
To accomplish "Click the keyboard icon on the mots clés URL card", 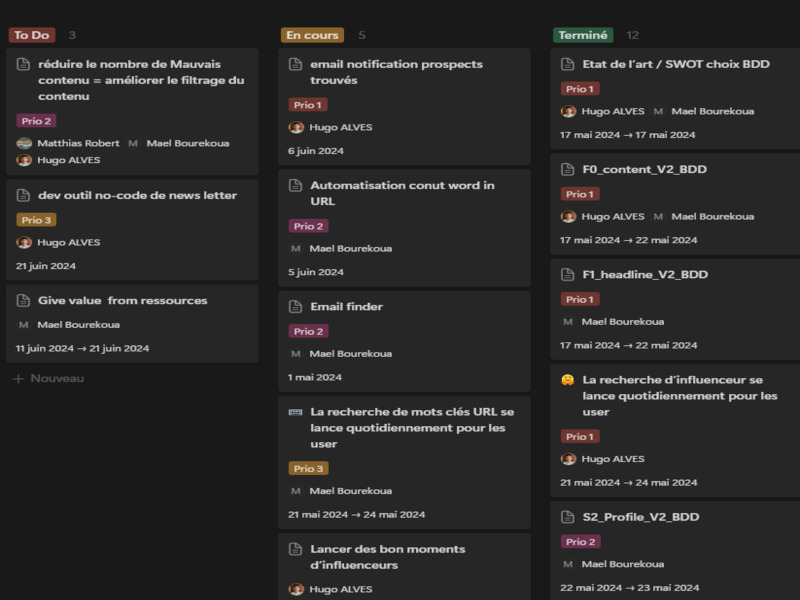I will pyautogui.click(x=295, y=412).
